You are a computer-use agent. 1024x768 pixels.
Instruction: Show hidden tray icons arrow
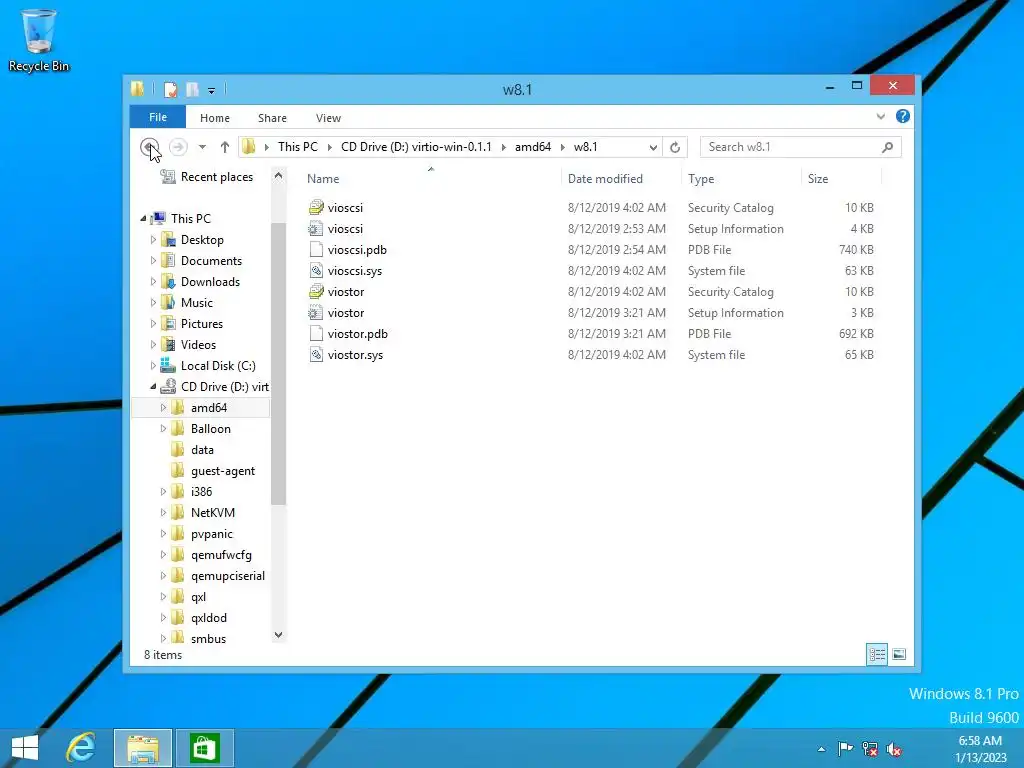822,749
